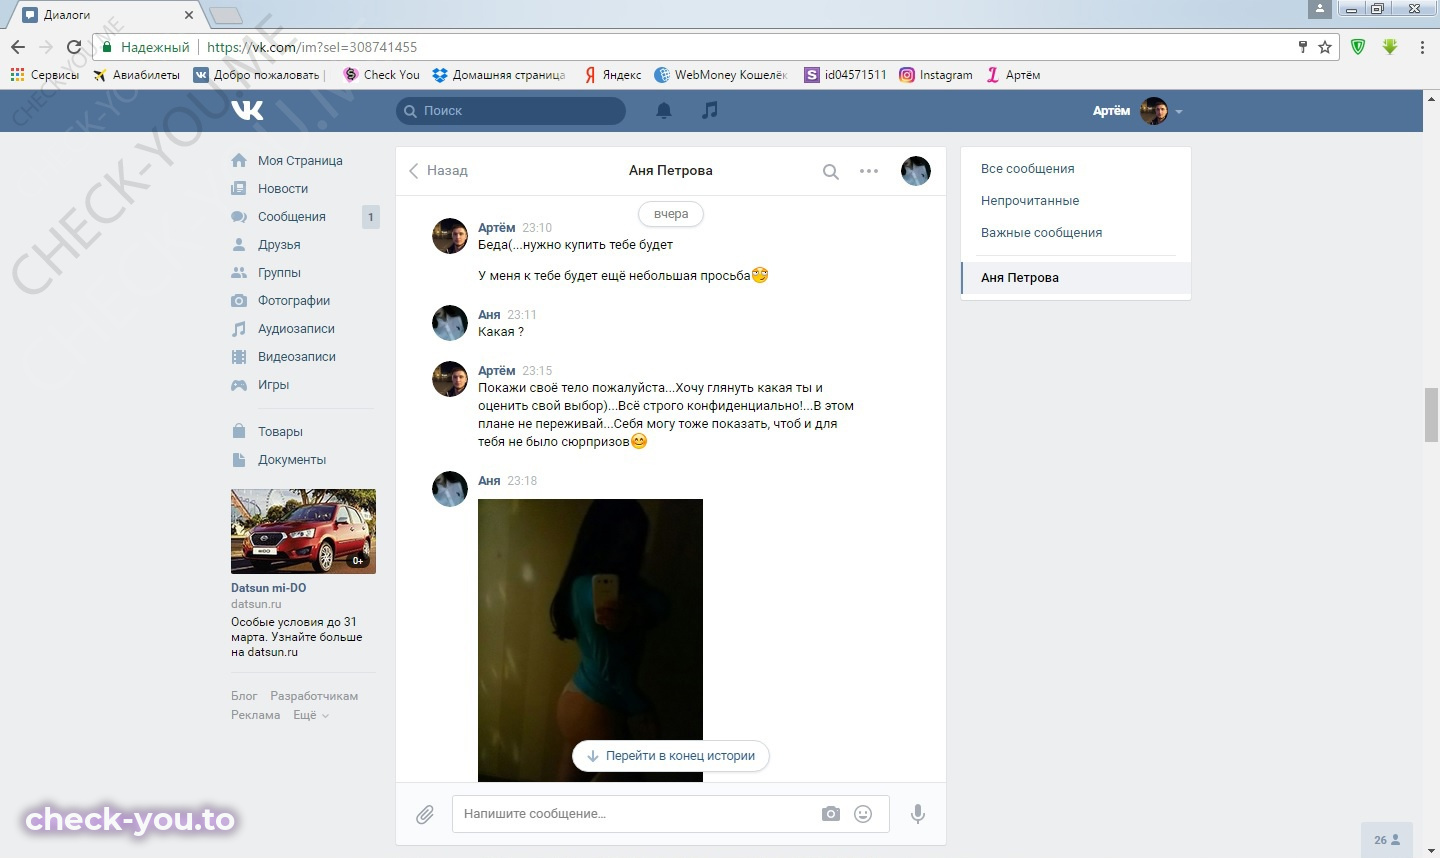Go to Моя Страница
This screenshot has width=1440, height=858.
click(x=301, y=161)
